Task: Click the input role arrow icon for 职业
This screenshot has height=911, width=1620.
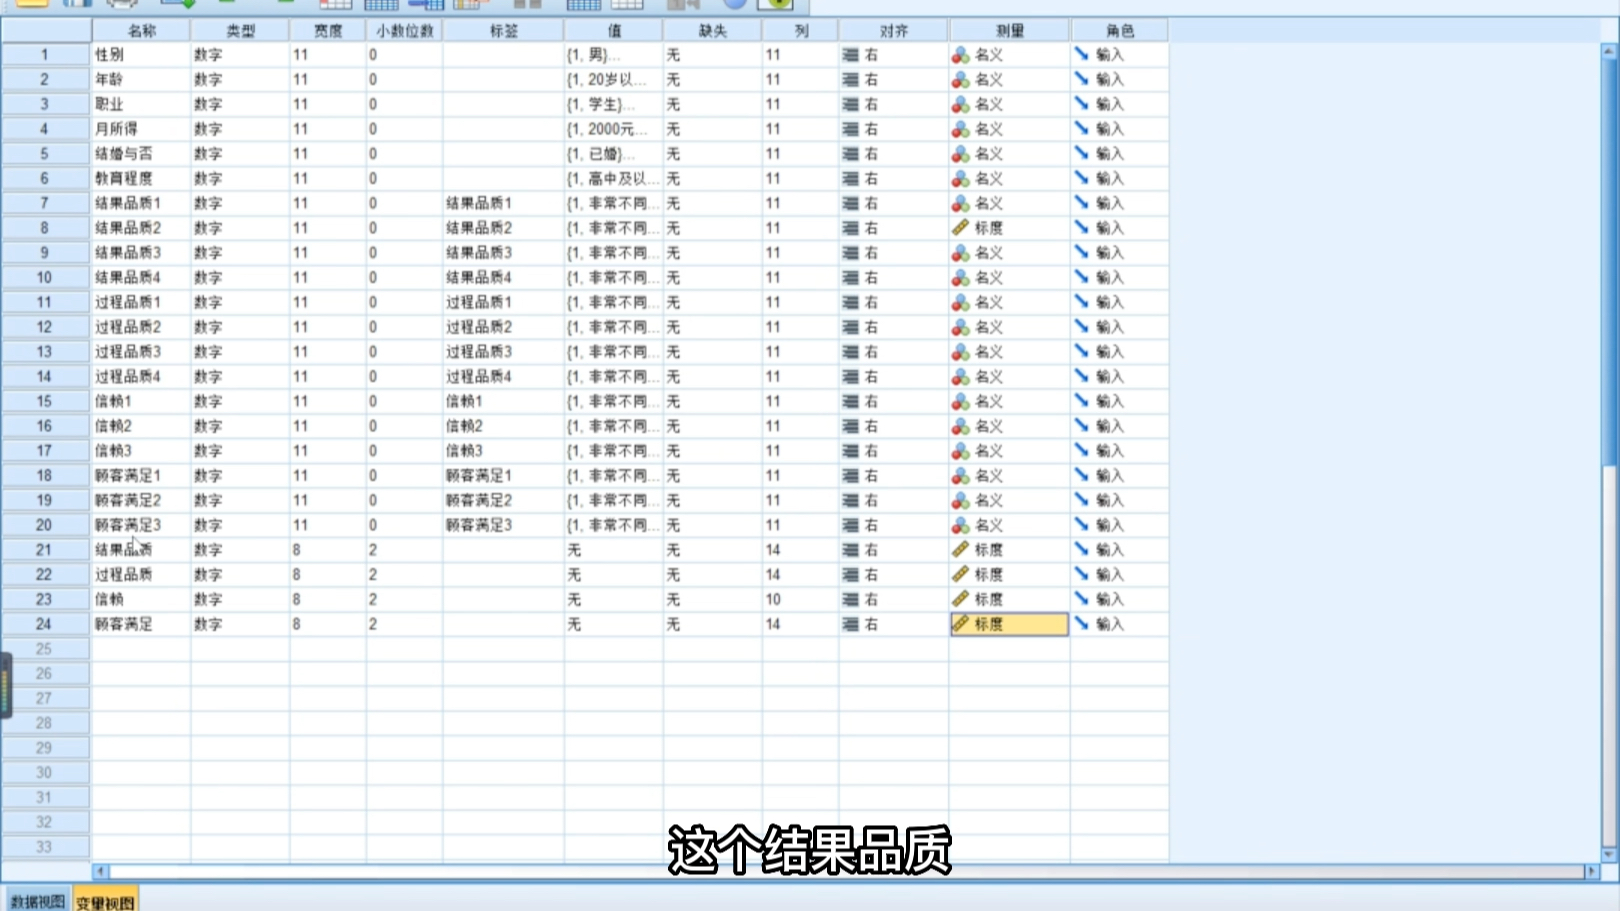Action: (x=1081, y=104)
